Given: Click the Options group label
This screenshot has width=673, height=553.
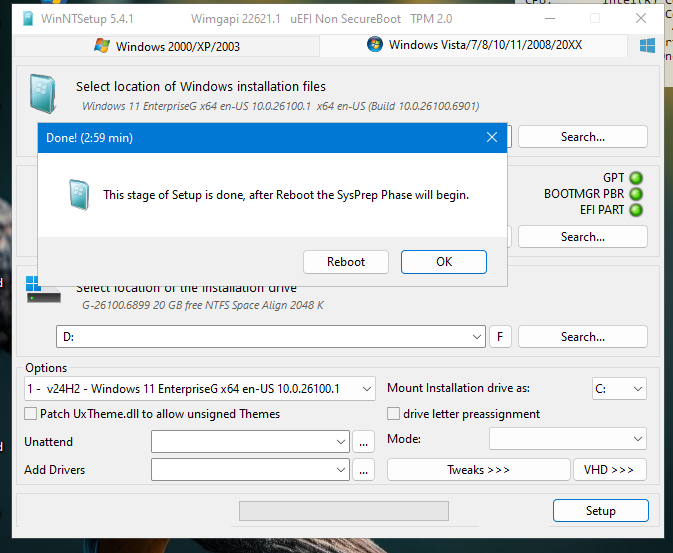Looking at the screenshot, I should [46, 368].
